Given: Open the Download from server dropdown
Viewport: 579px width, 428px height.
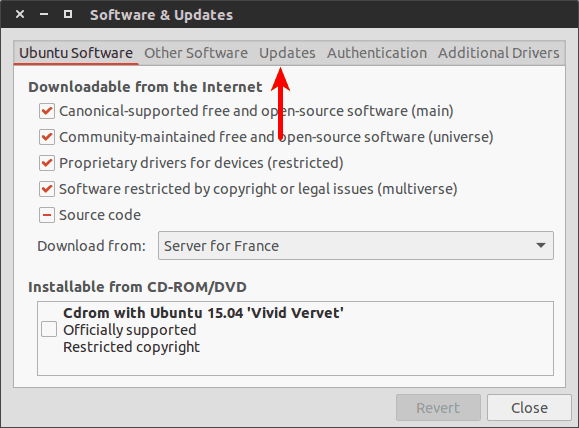Looking at the screenshot, I should (x=356, y=246).
